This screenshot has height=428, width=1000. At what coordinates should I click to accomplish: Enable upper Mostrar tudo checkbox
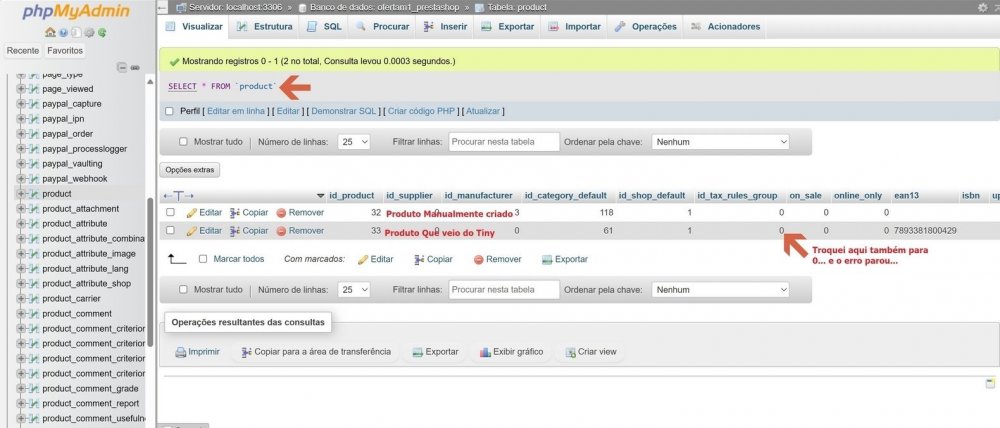pos(184,142)
